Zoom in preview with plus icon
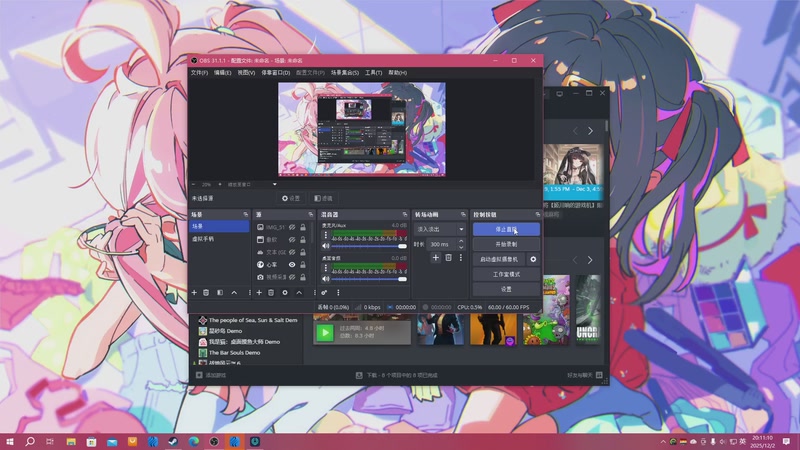 point(220,184)
